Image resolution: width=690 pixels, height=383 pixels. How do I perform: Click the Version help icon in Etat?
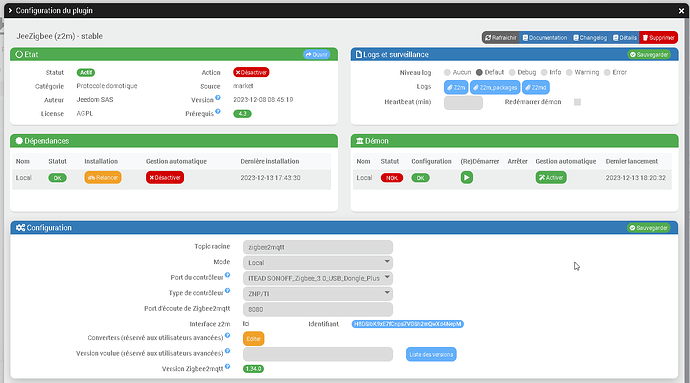(x=217, y=98)
